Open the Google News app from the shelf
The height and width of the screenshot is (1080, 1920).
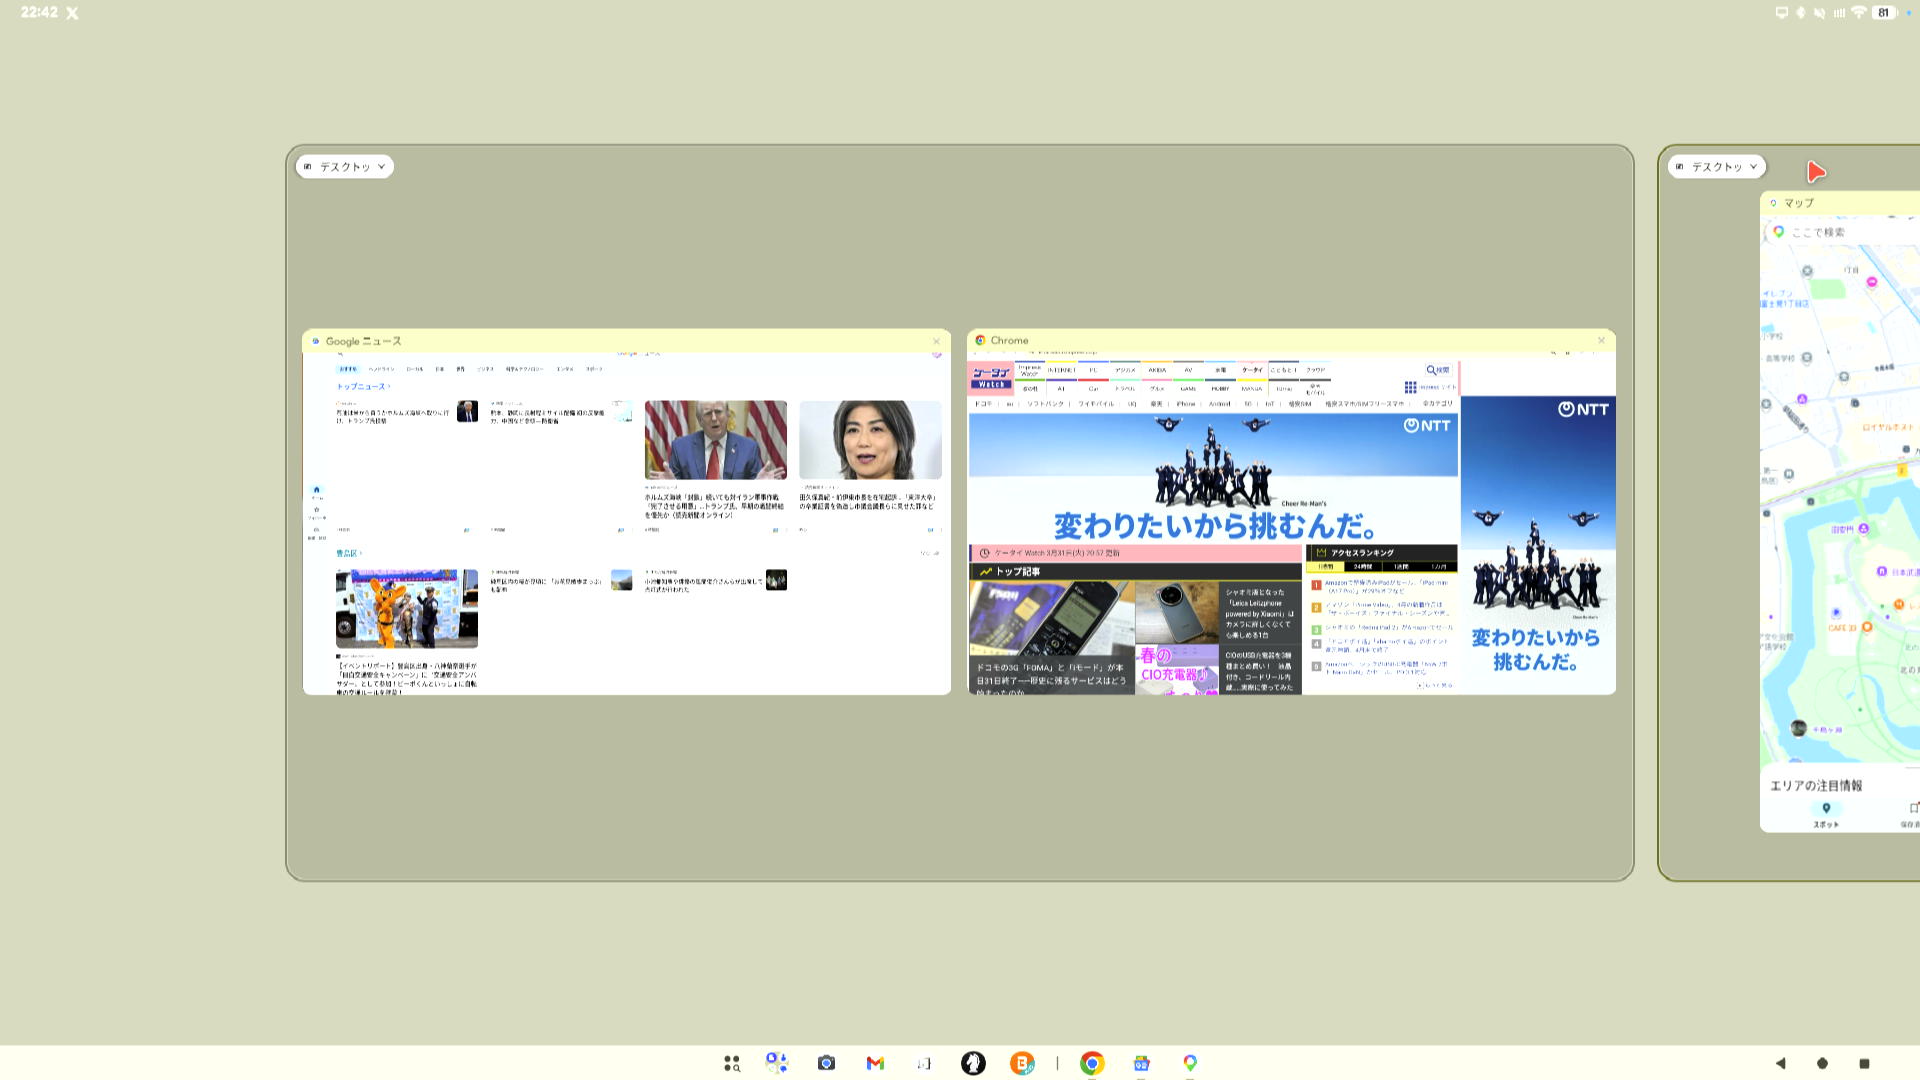click(x=1141, y=1063)
